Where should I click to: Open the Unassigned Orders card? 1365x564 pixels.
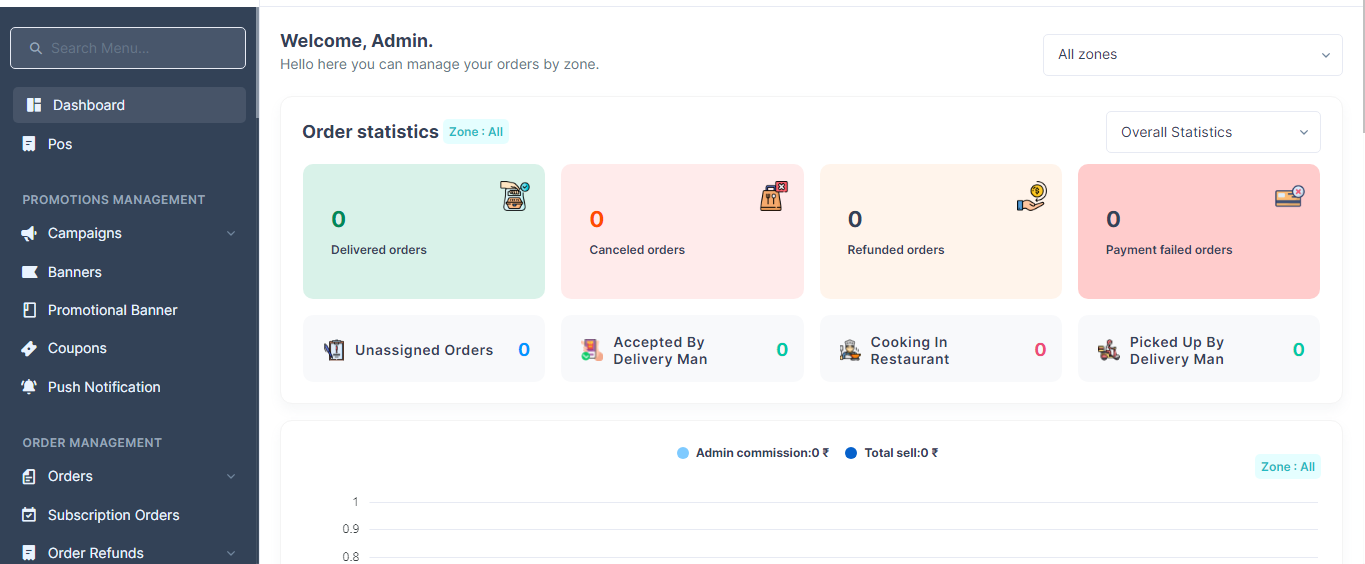pos(424,350)
